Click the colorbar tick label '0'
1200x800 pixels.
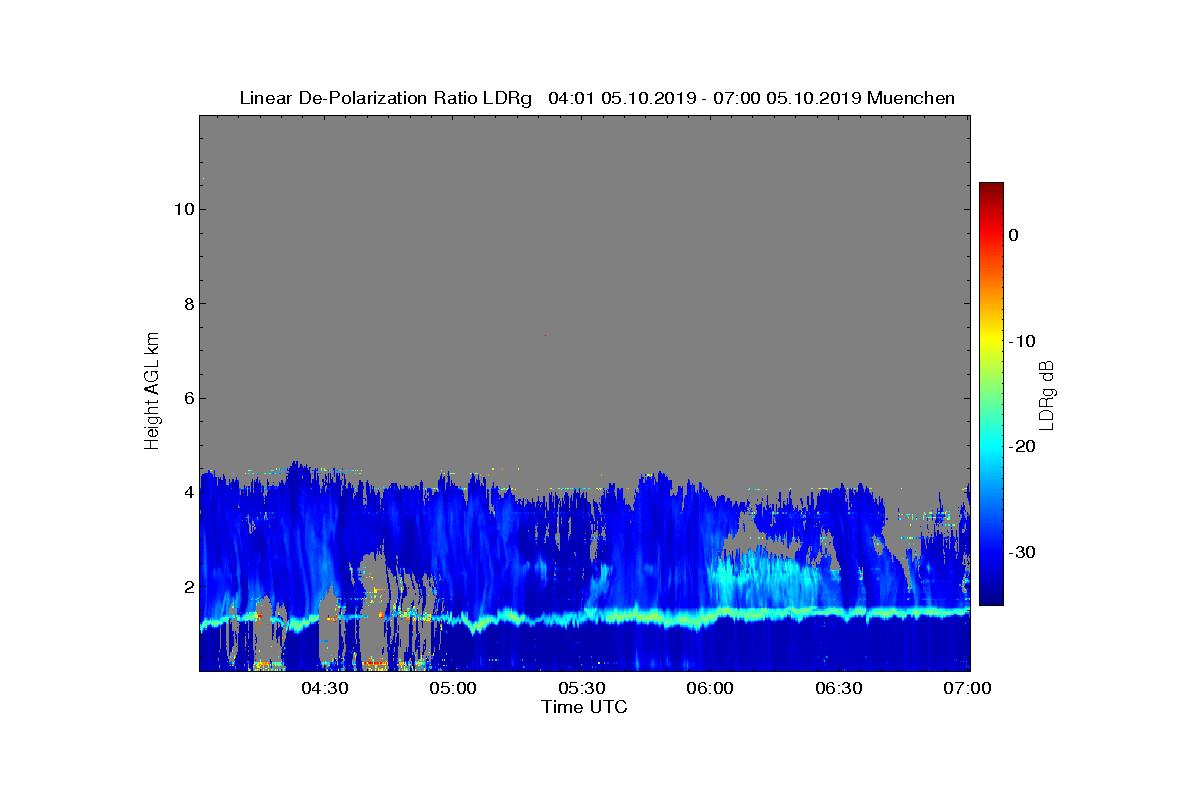click(1013, 235)
